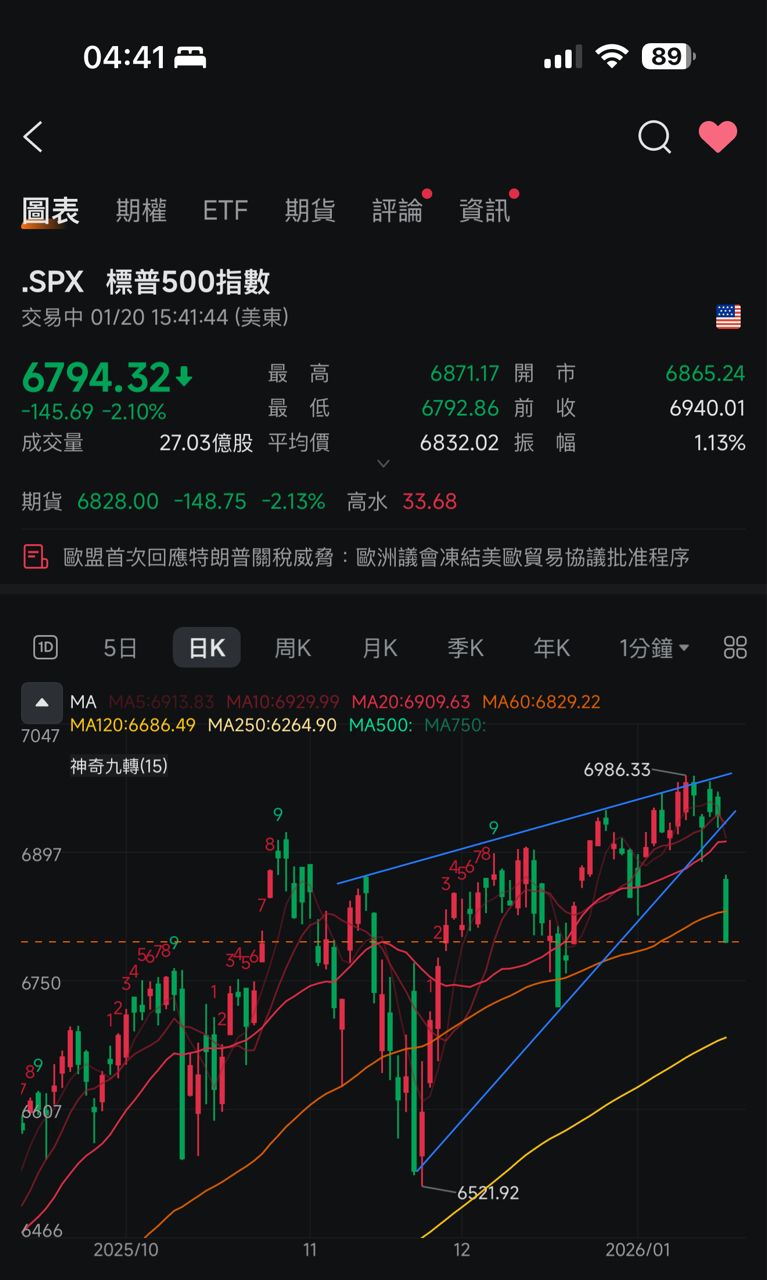
Task: Switch to the 期權 tab
Action: coord(141,211)
